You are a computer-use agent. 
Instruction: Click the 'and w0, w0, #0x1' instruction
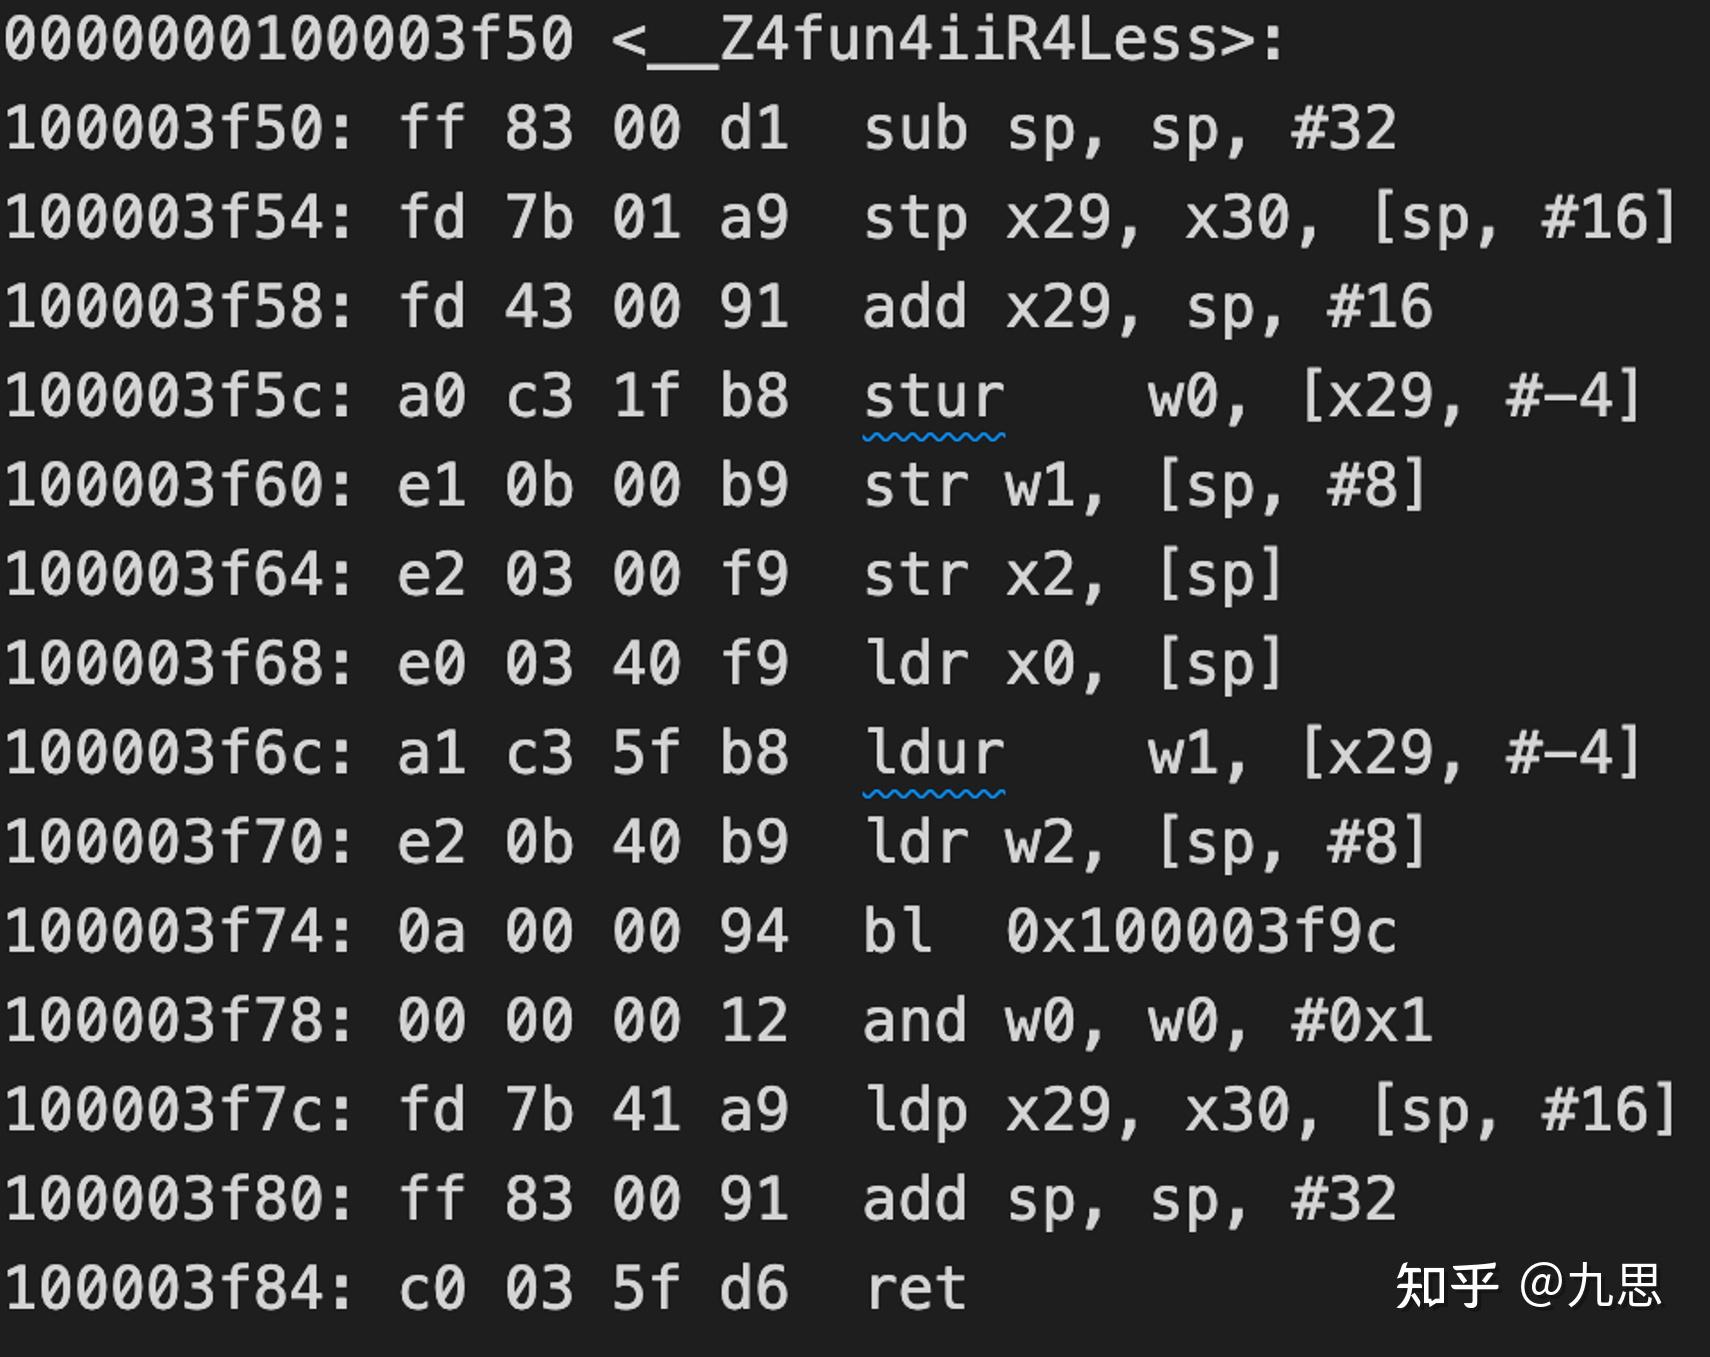pos(1147,1020)
